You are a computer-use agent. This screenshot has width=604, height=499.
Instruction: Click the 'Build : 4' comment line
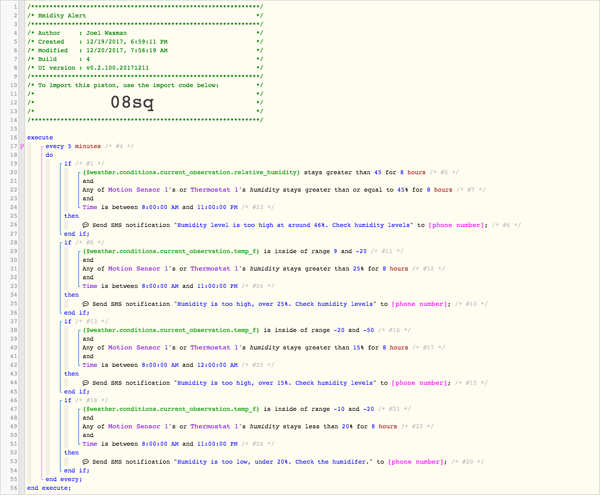[64, 59]
